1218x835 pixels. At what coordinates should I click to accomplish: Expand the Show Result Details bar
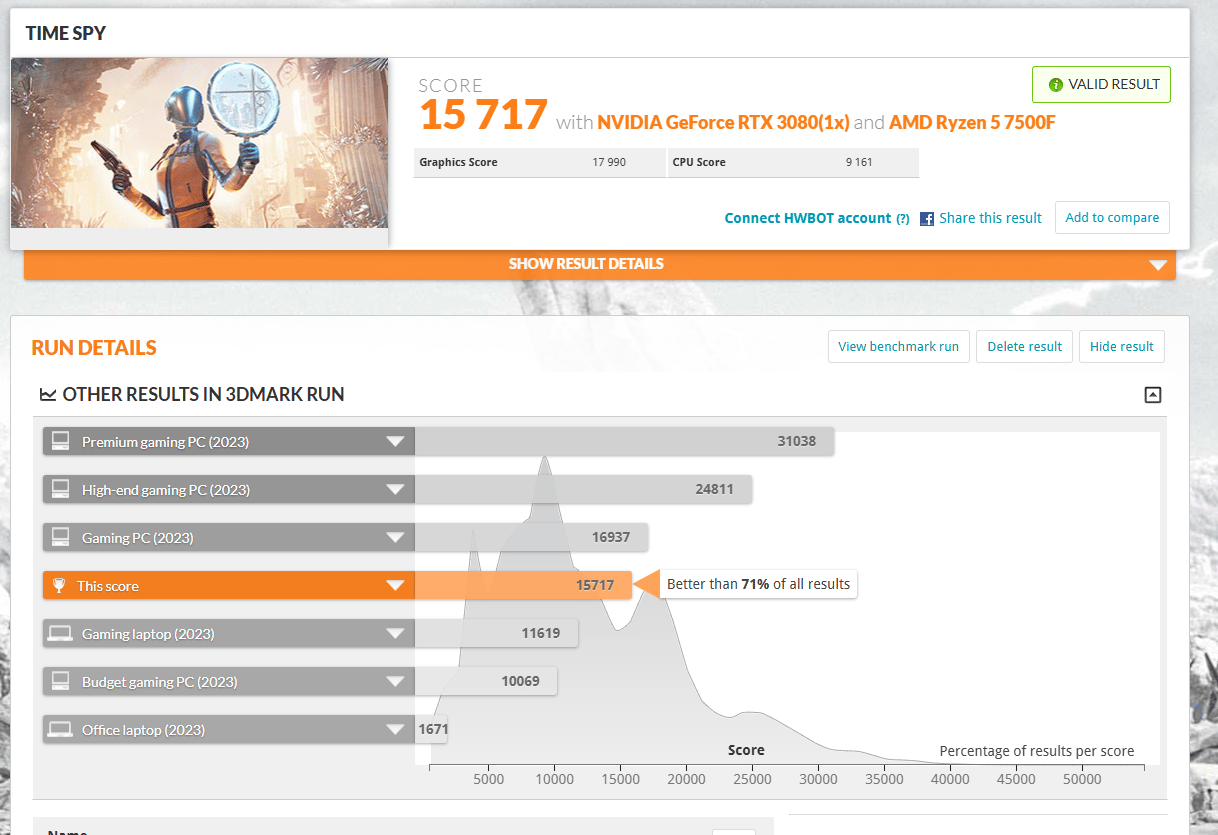pos(600,264)
